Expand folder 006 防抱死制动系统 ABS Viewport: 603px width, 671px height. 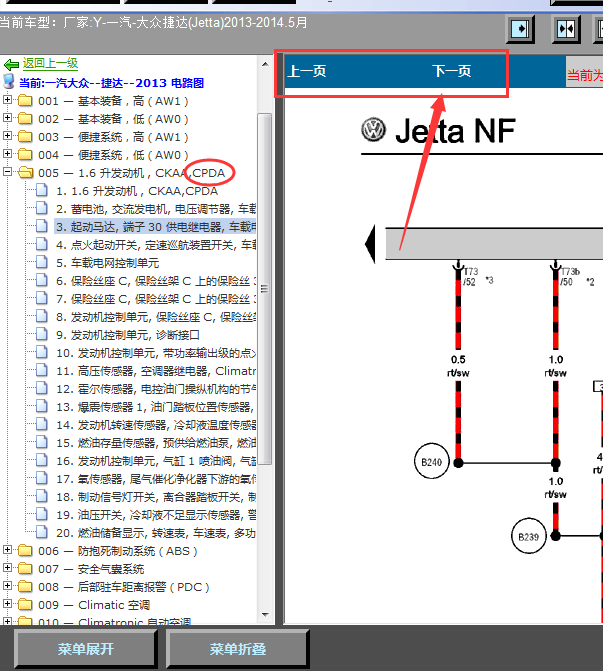click(x=7, y=549)
